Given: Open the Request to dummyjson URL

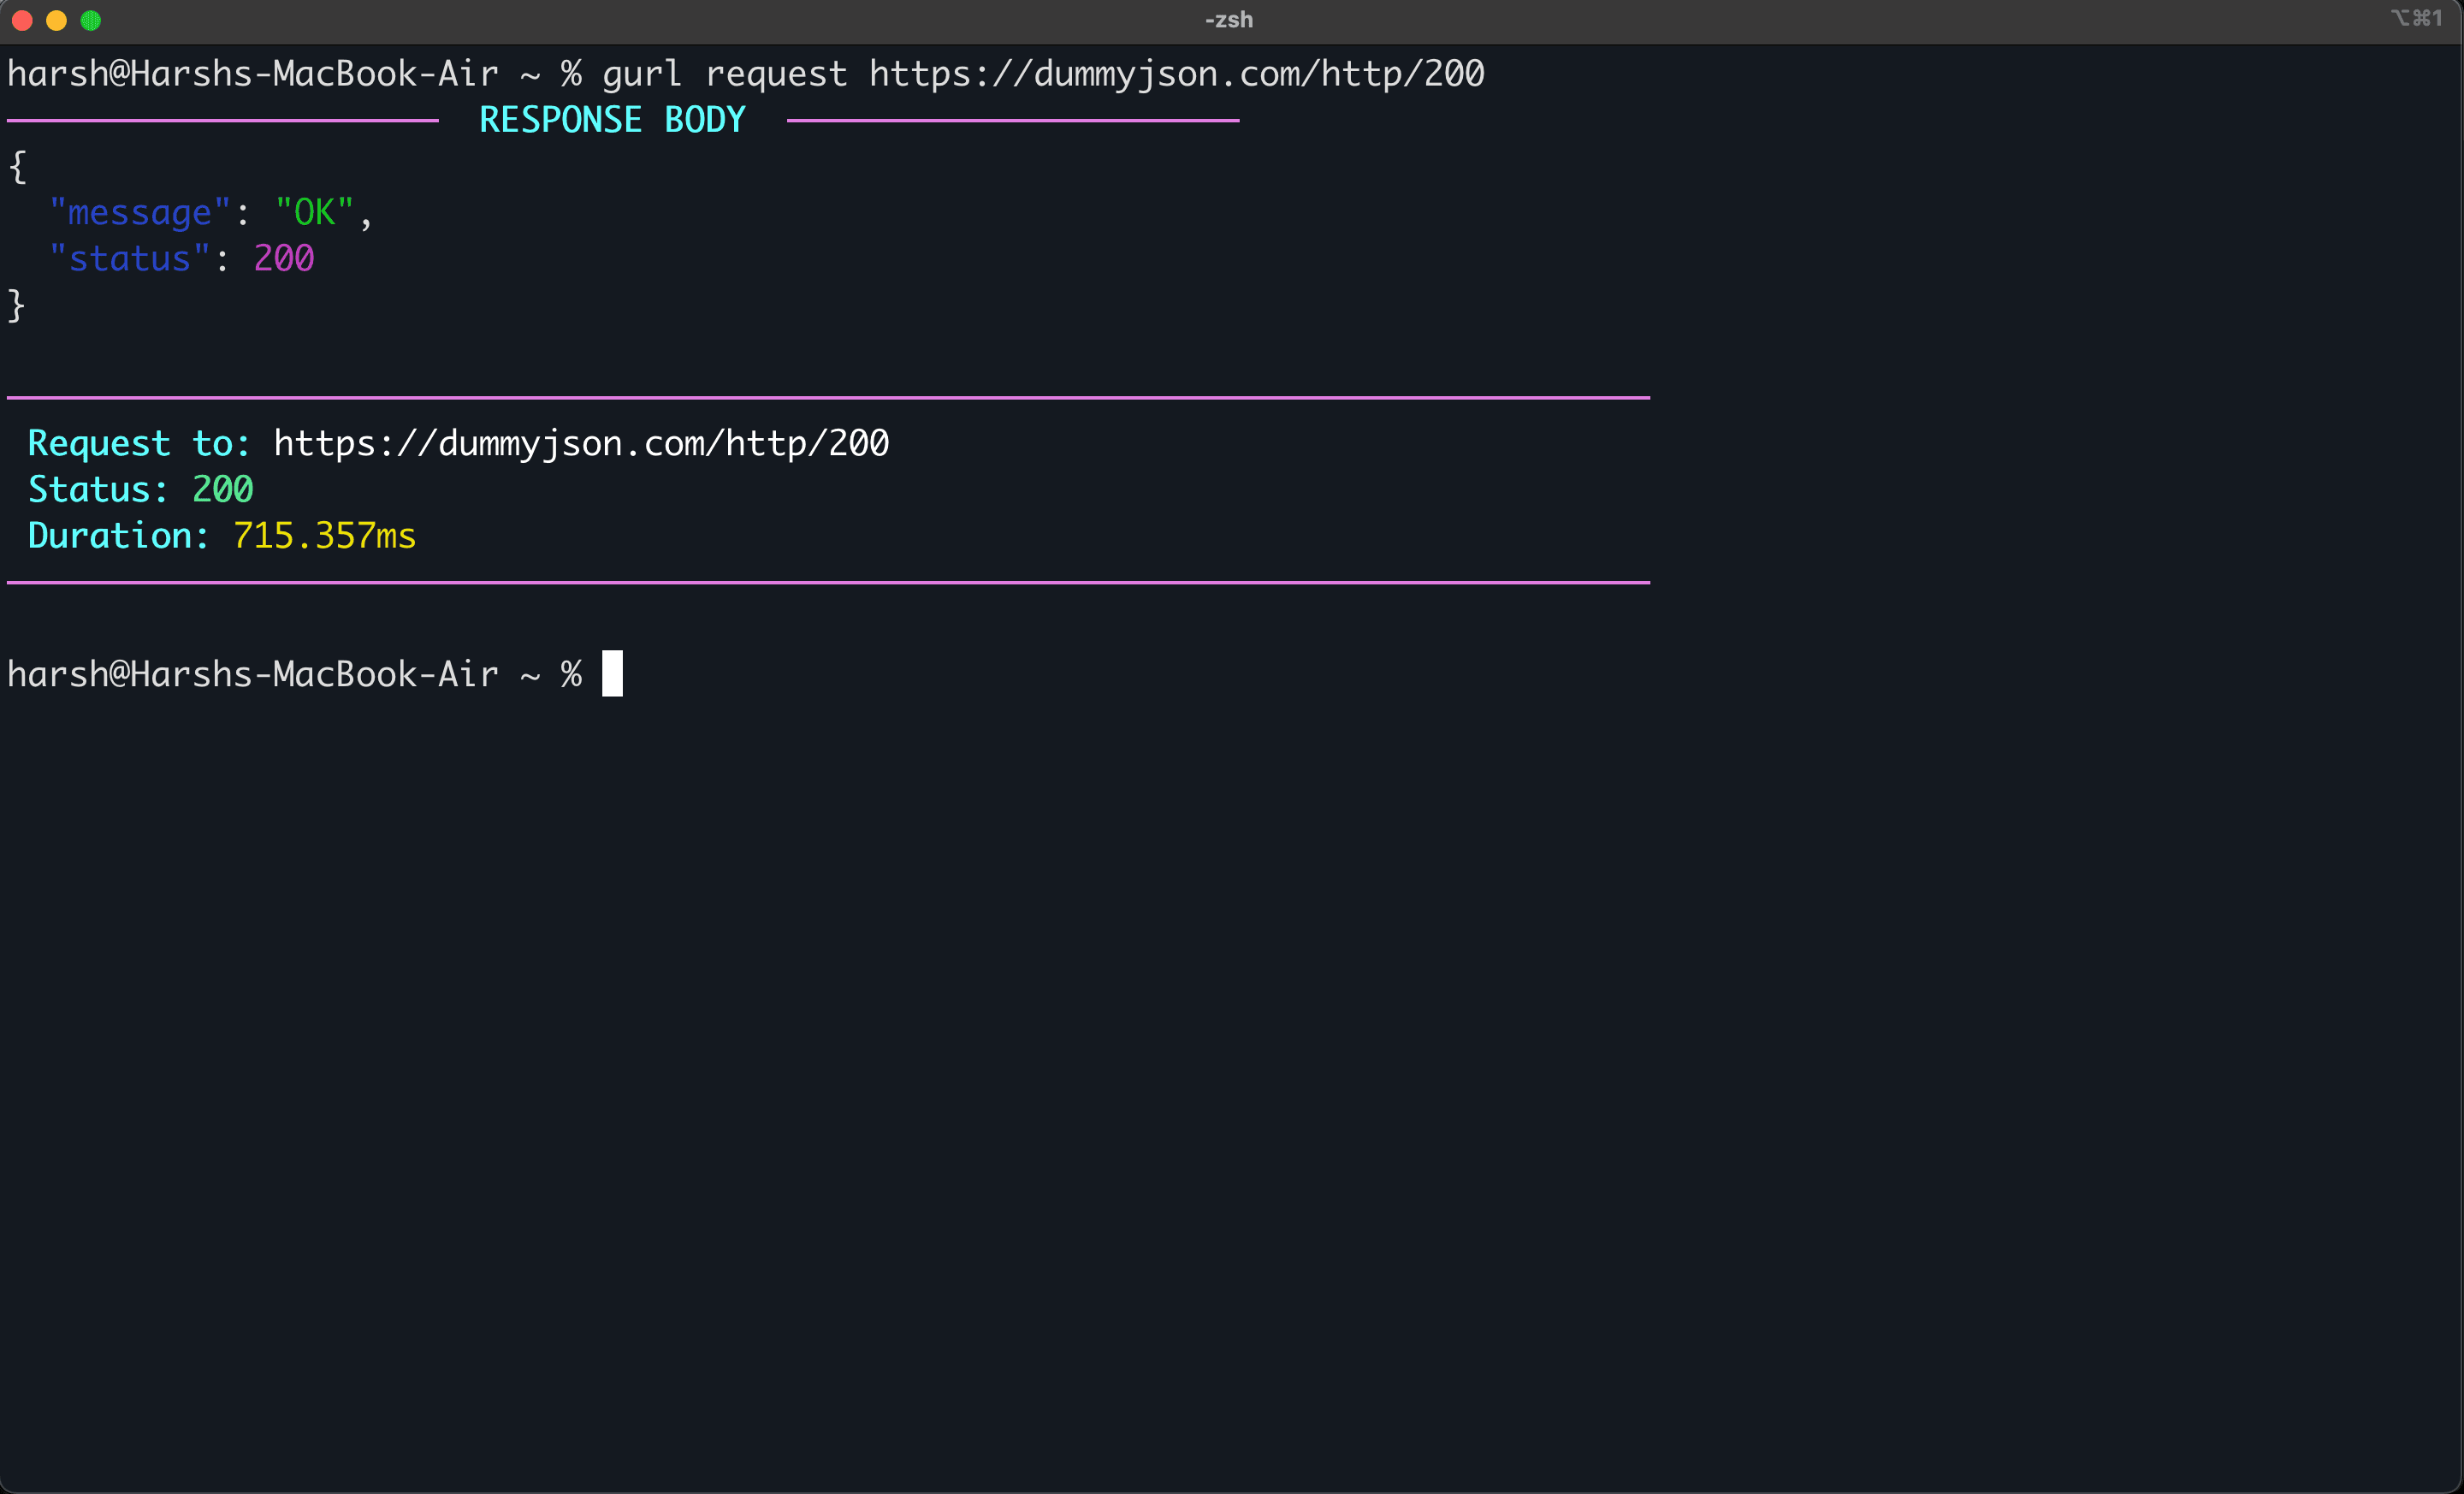Looking at the screenshot, I should 581,444.
